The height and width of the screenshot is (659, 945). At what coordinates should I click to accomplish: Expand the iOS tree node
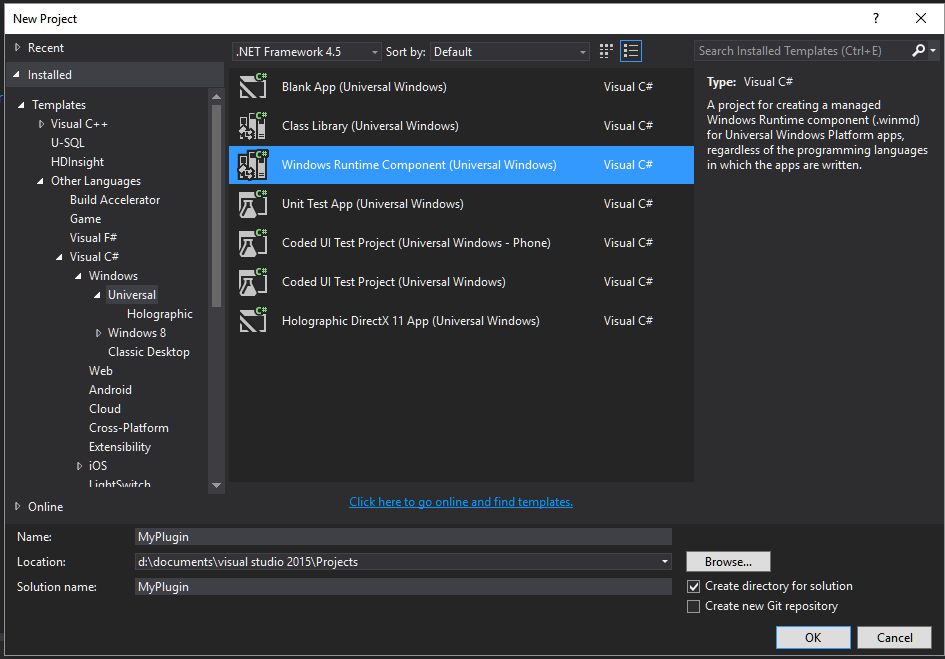[79, 465]
